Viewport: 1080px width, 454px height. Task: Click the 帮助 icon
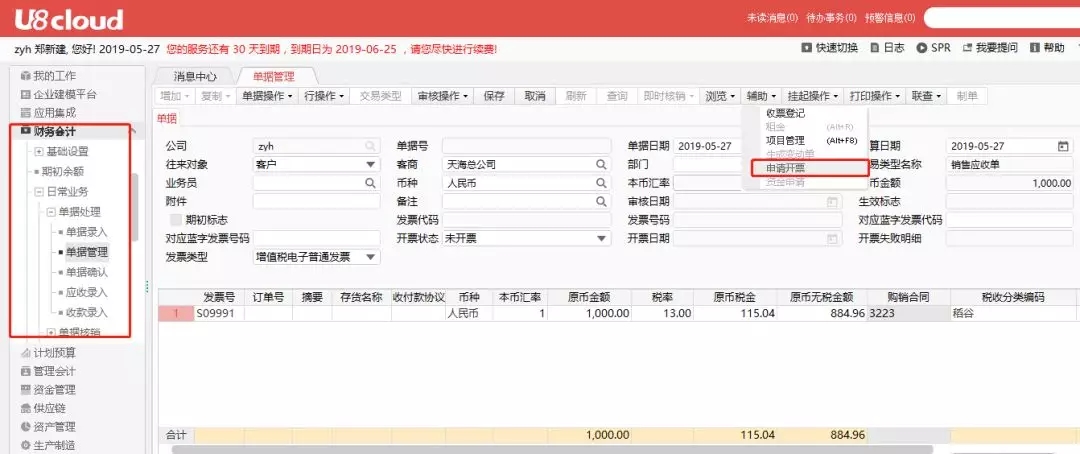point(1035,48)
